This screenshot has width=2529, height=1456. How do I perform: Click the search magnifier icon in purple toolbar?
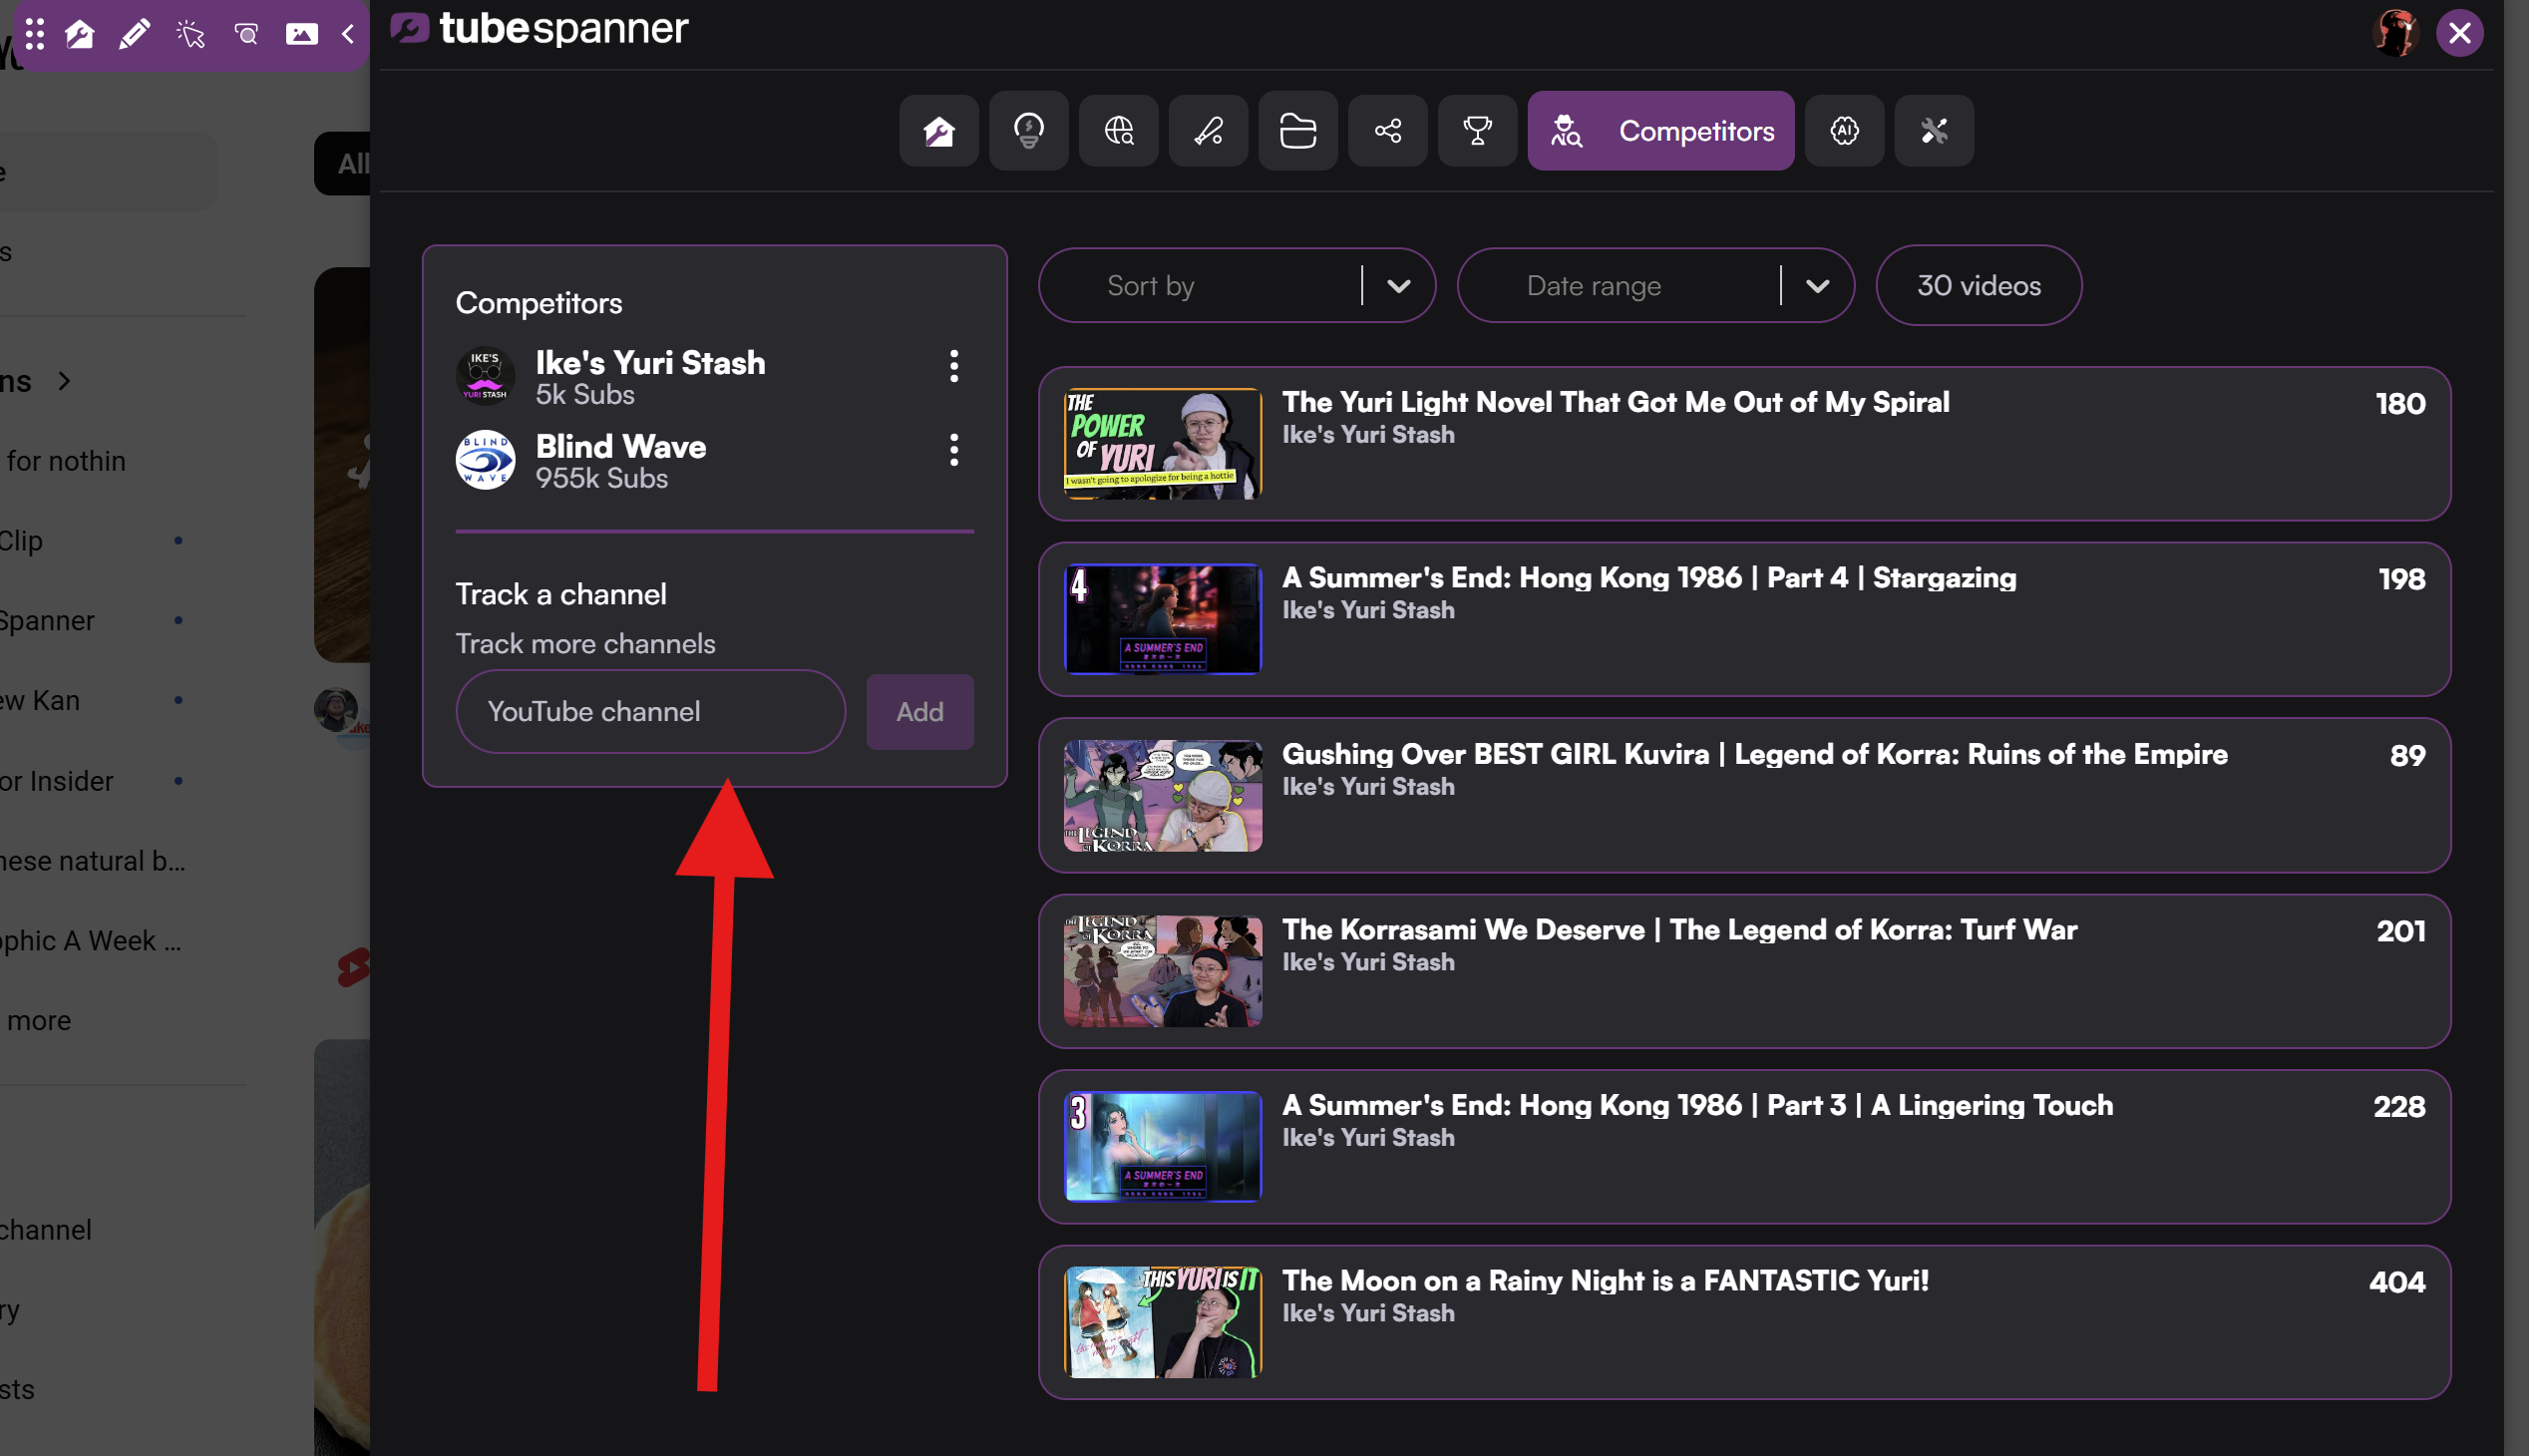(x=246, y=34)
